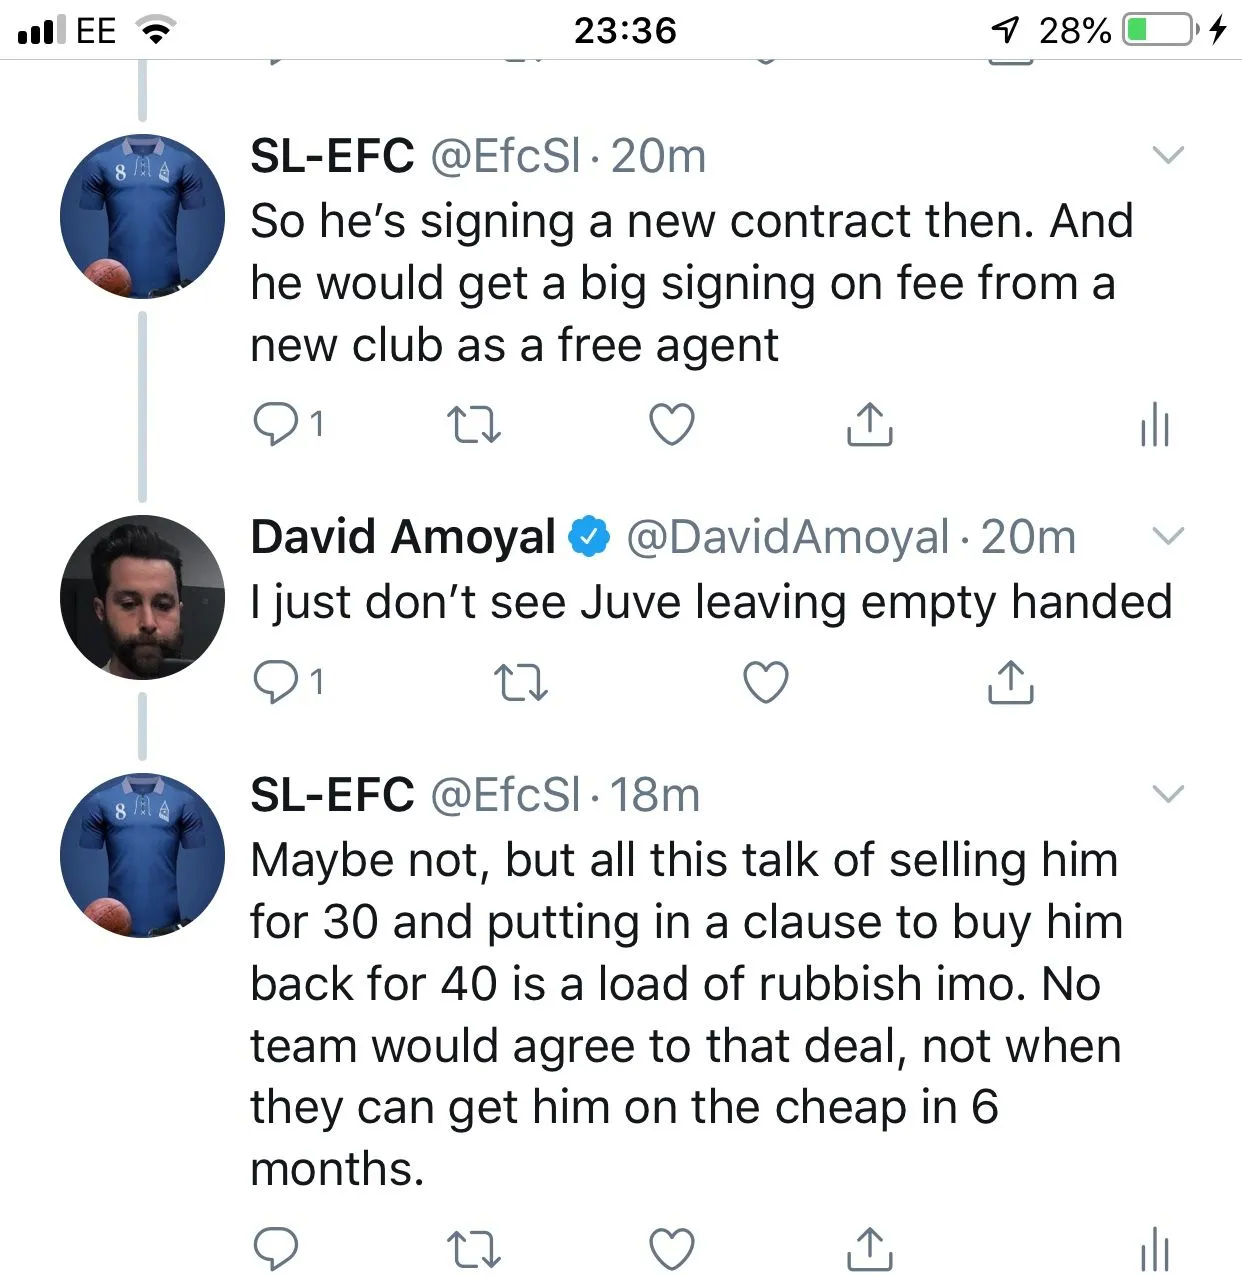Open the @DavidAmoyal profile handle

pyautogui.click(x=787, y=538)
